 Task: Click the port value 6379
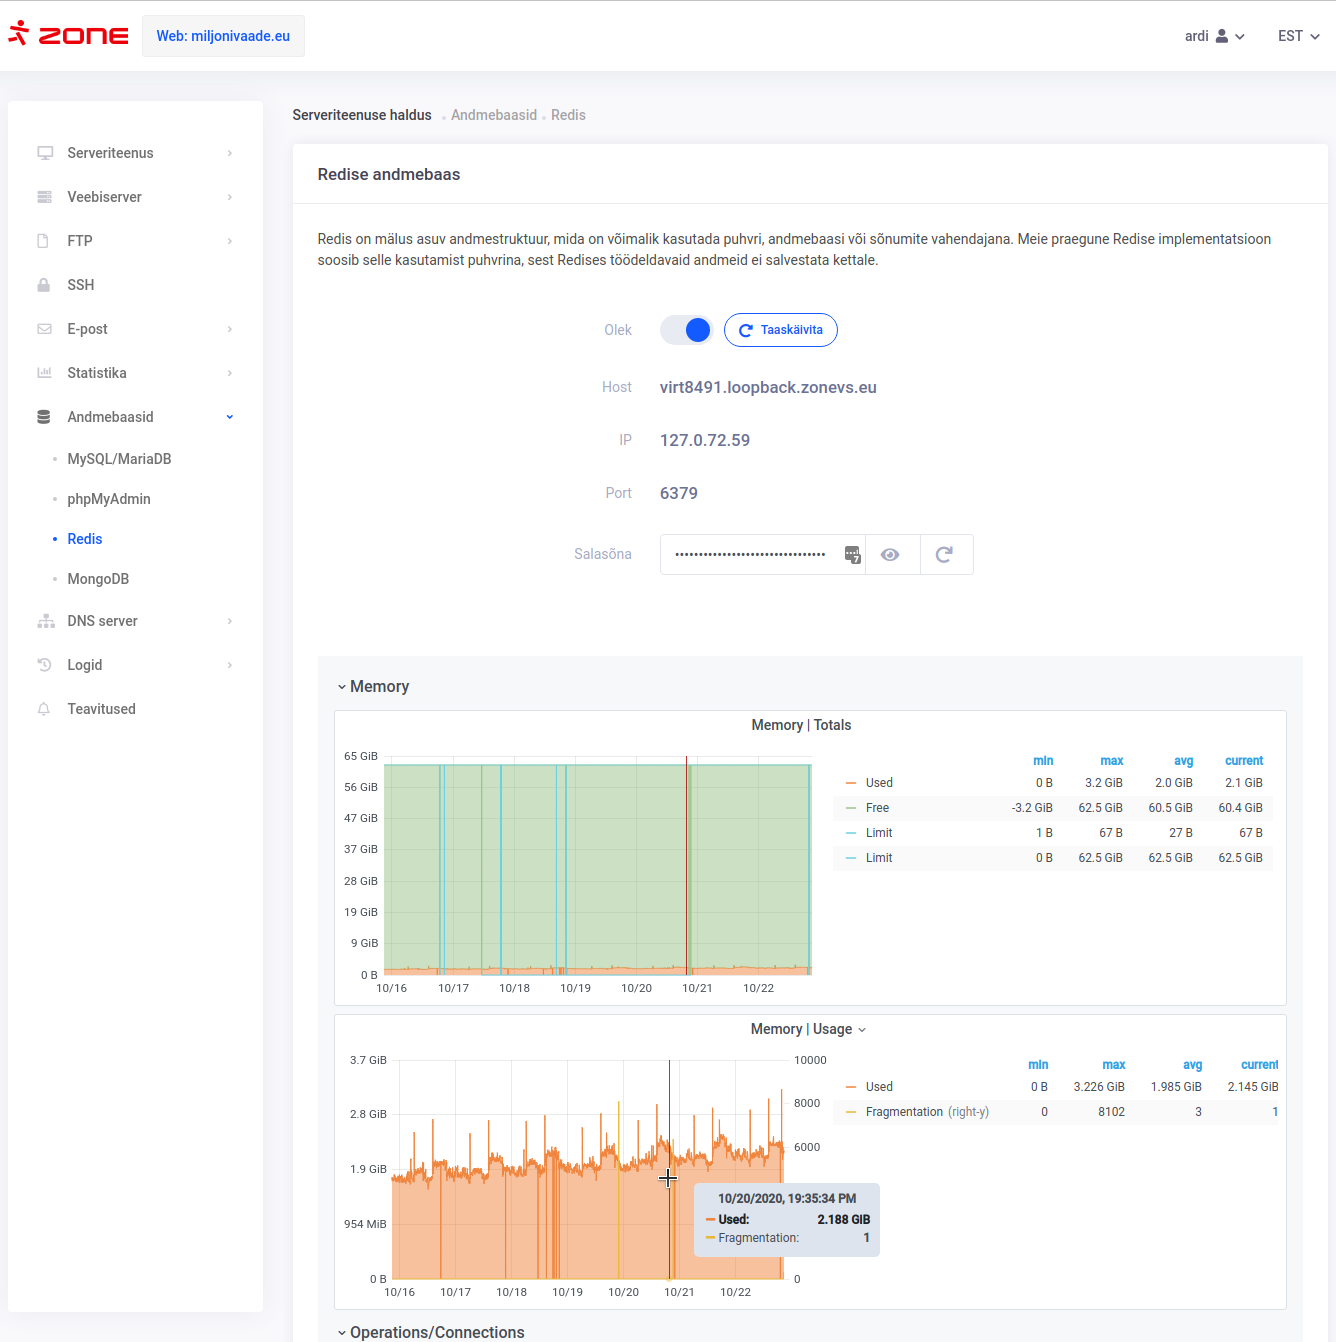tap(679, 493)
